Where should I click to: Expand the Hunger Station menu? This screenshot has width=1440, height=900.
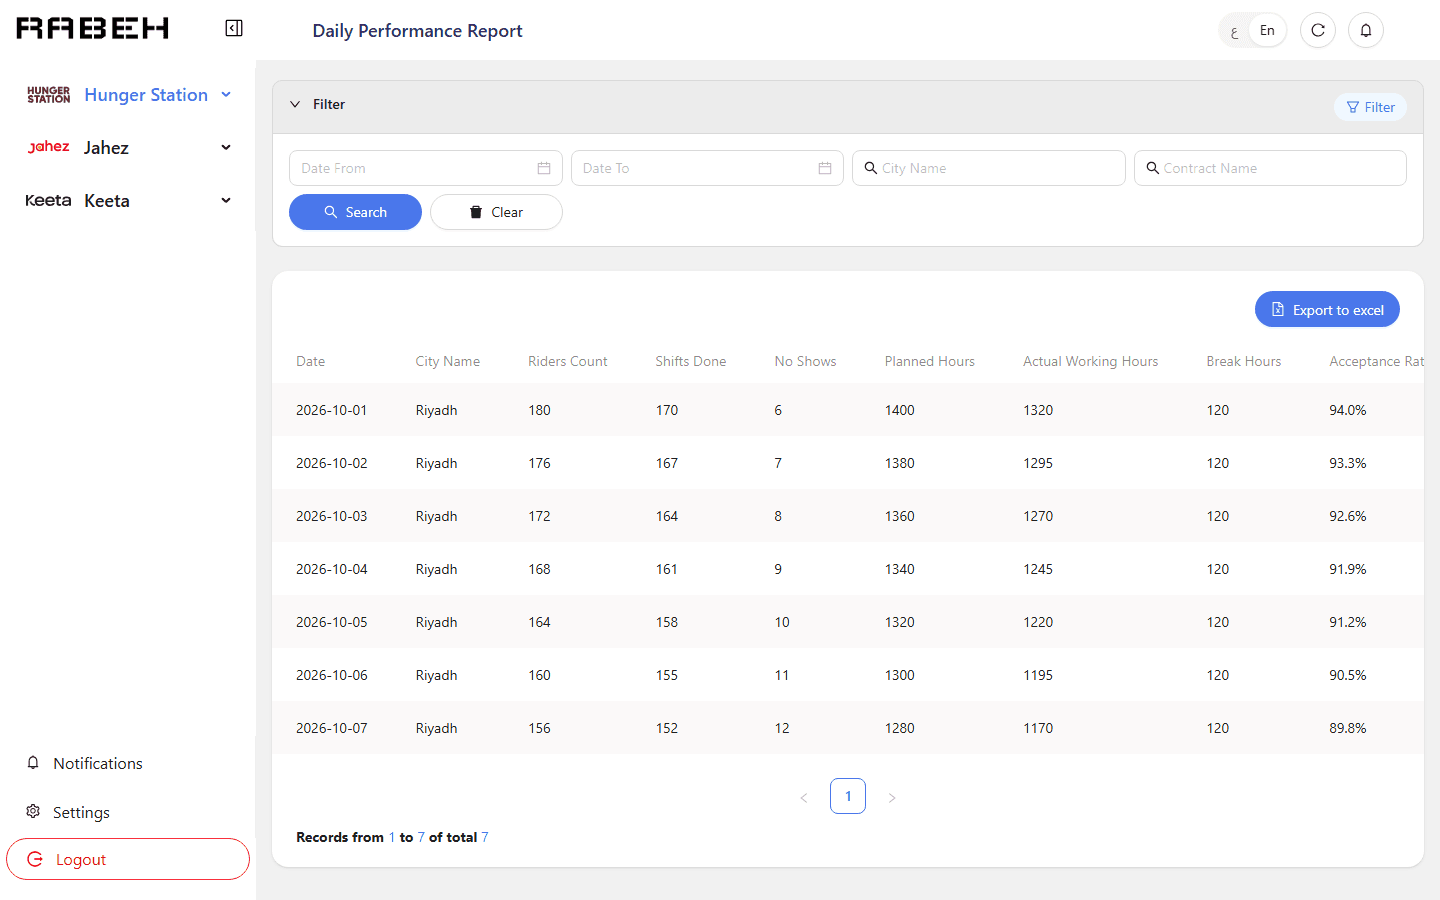[x=226, y=95]
